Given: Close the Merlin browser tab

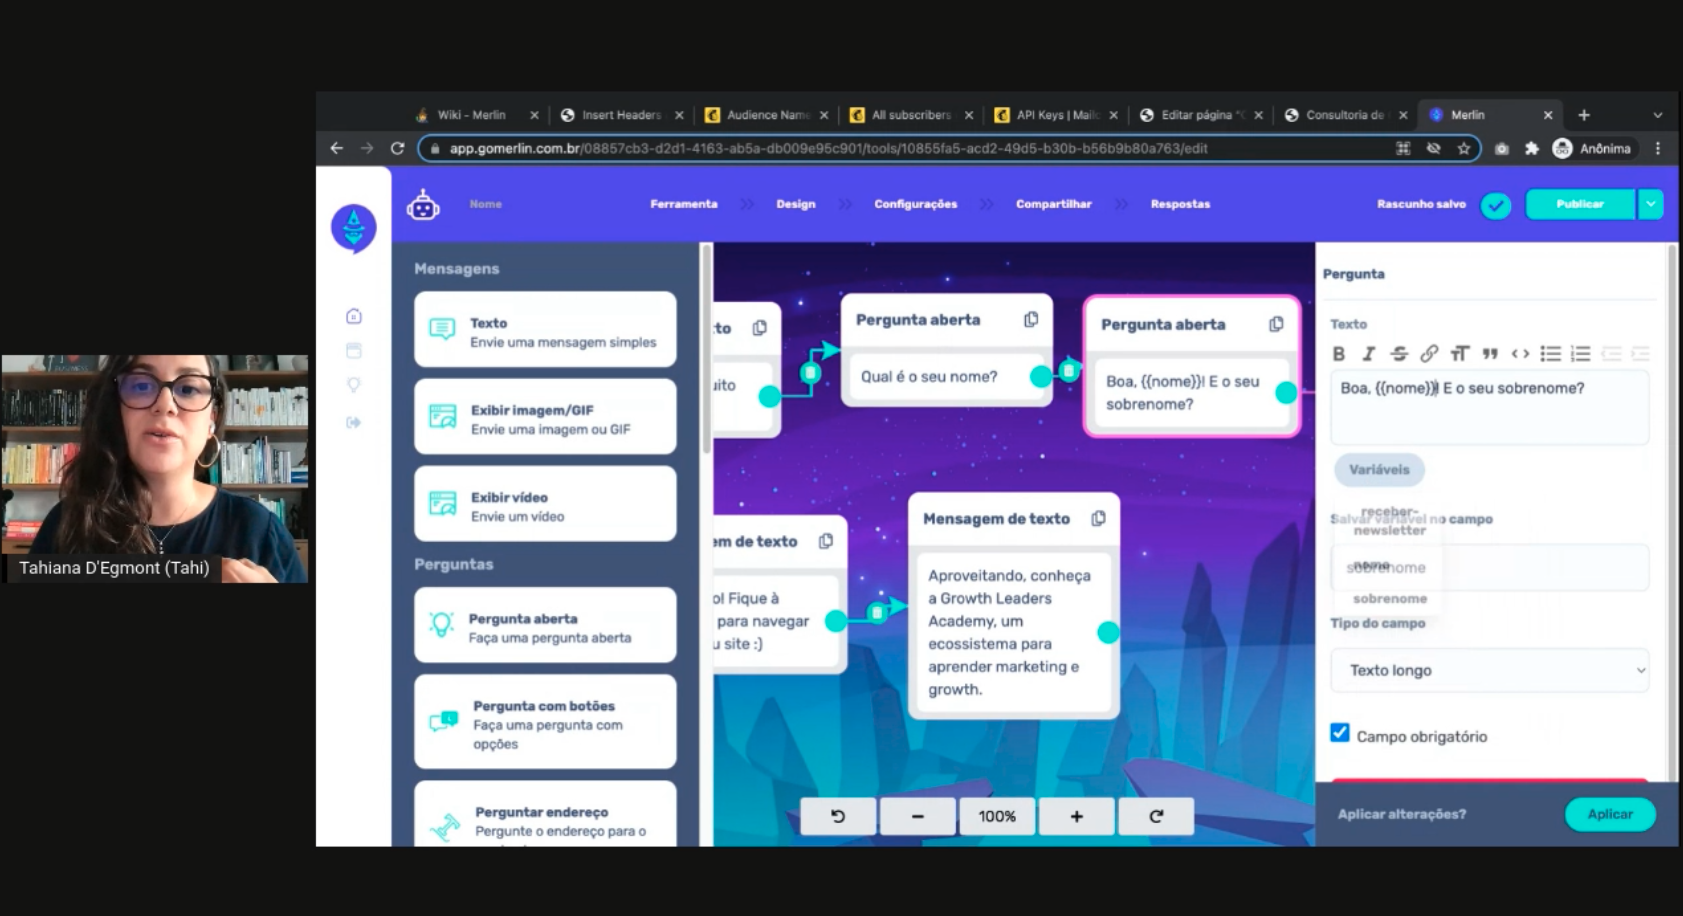Looking at the screenshot, I should [1548, 115].
